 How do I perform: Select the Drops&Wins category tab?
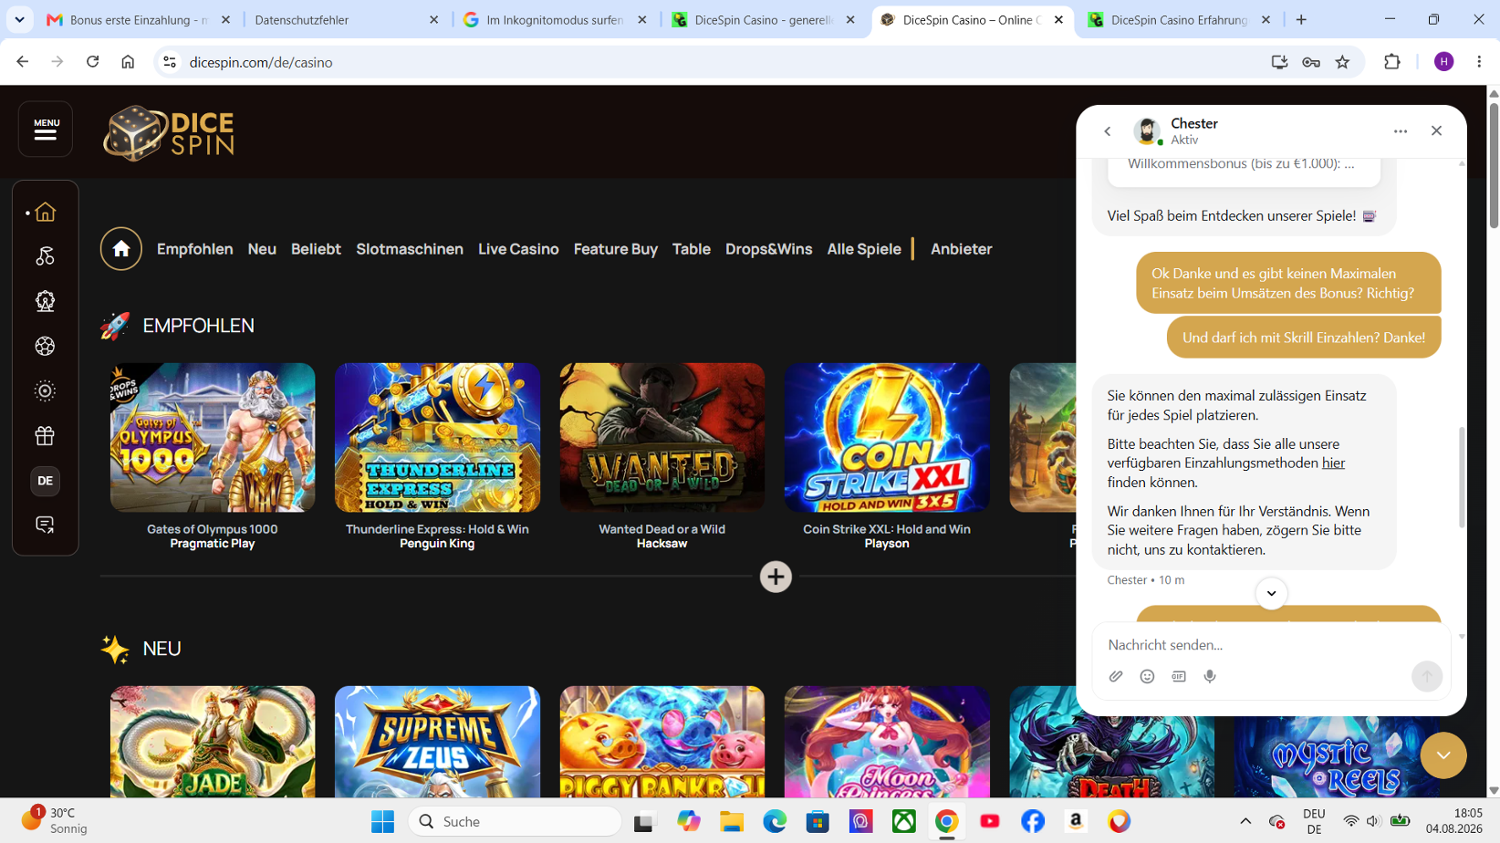769,249
